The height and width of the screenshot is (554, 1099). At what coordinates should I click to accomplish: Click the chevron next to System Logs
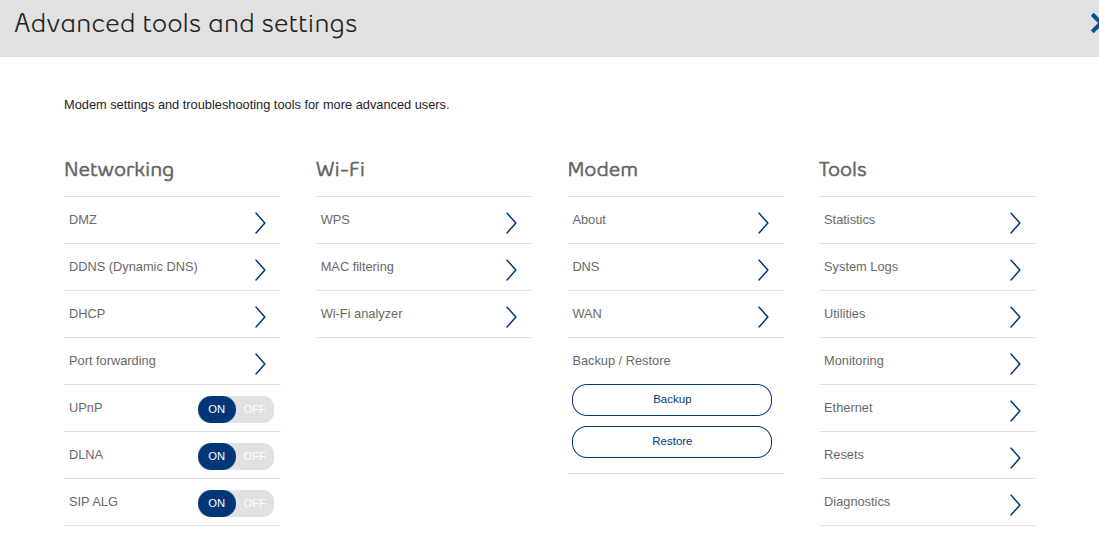pos(1015,269)
